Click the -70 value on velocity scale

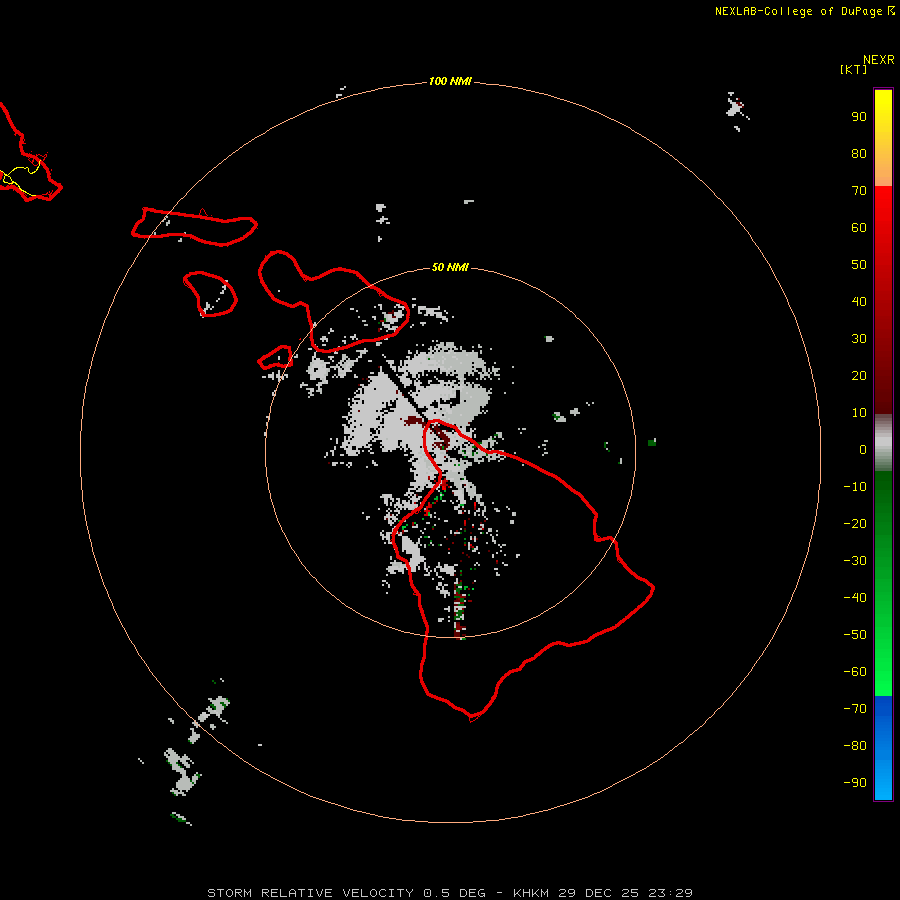pos(855,709)
